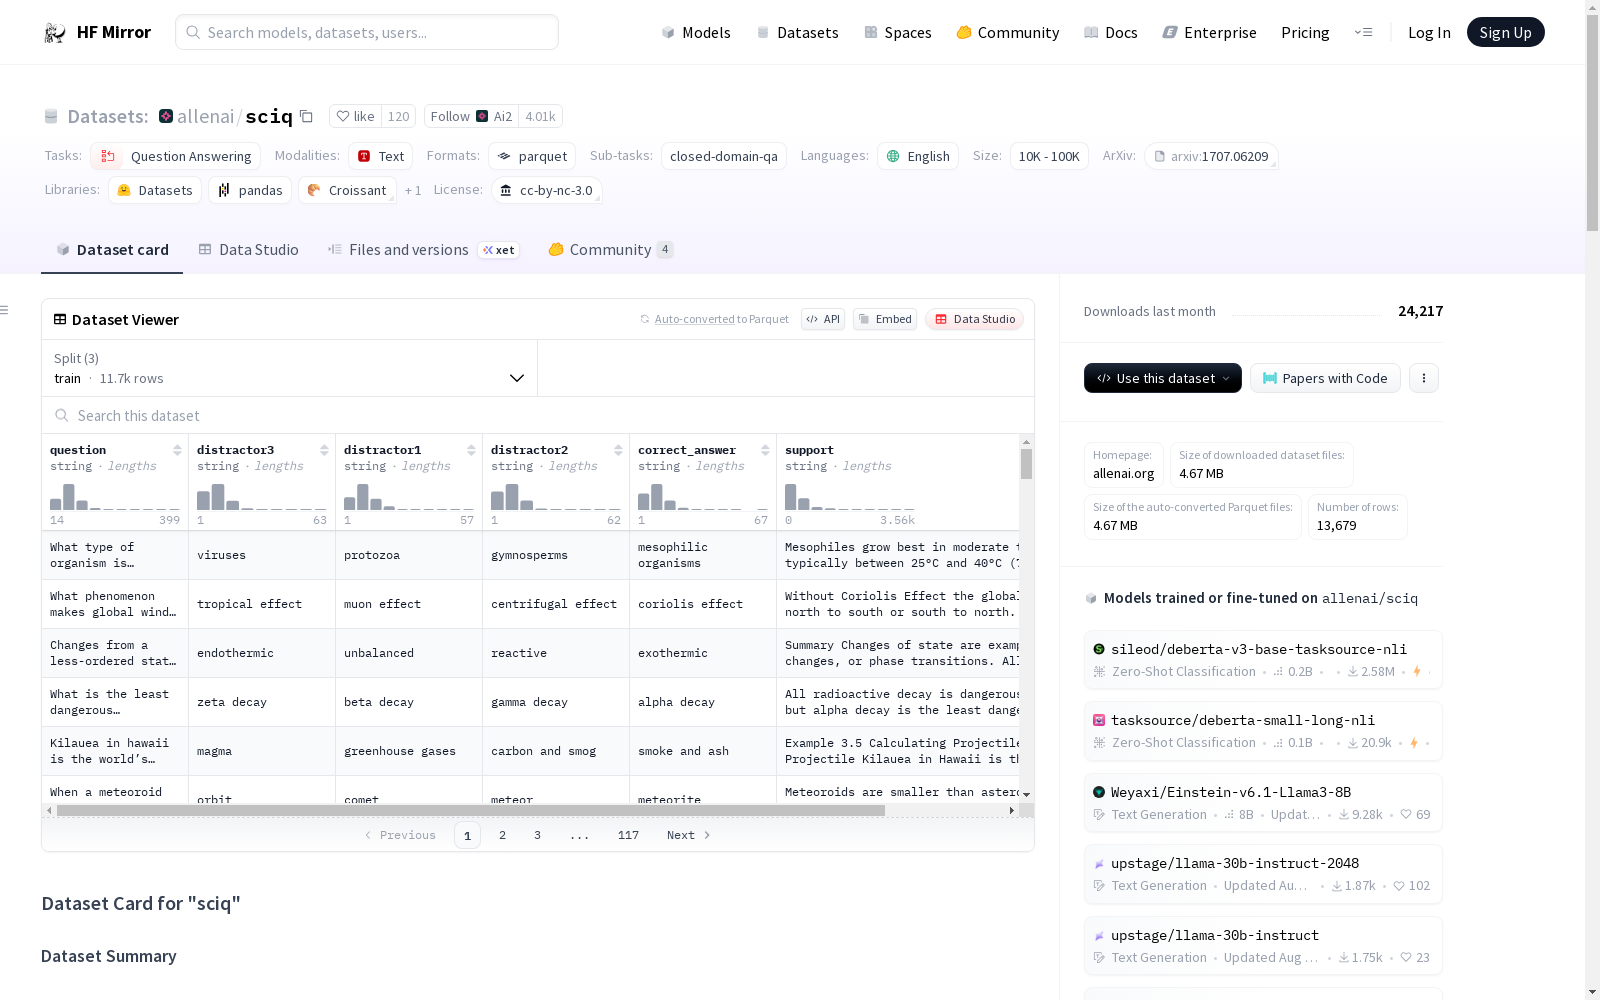The image size is (1600, 1000).
Task: Click Log In
Action: [x=1429, y=33]
